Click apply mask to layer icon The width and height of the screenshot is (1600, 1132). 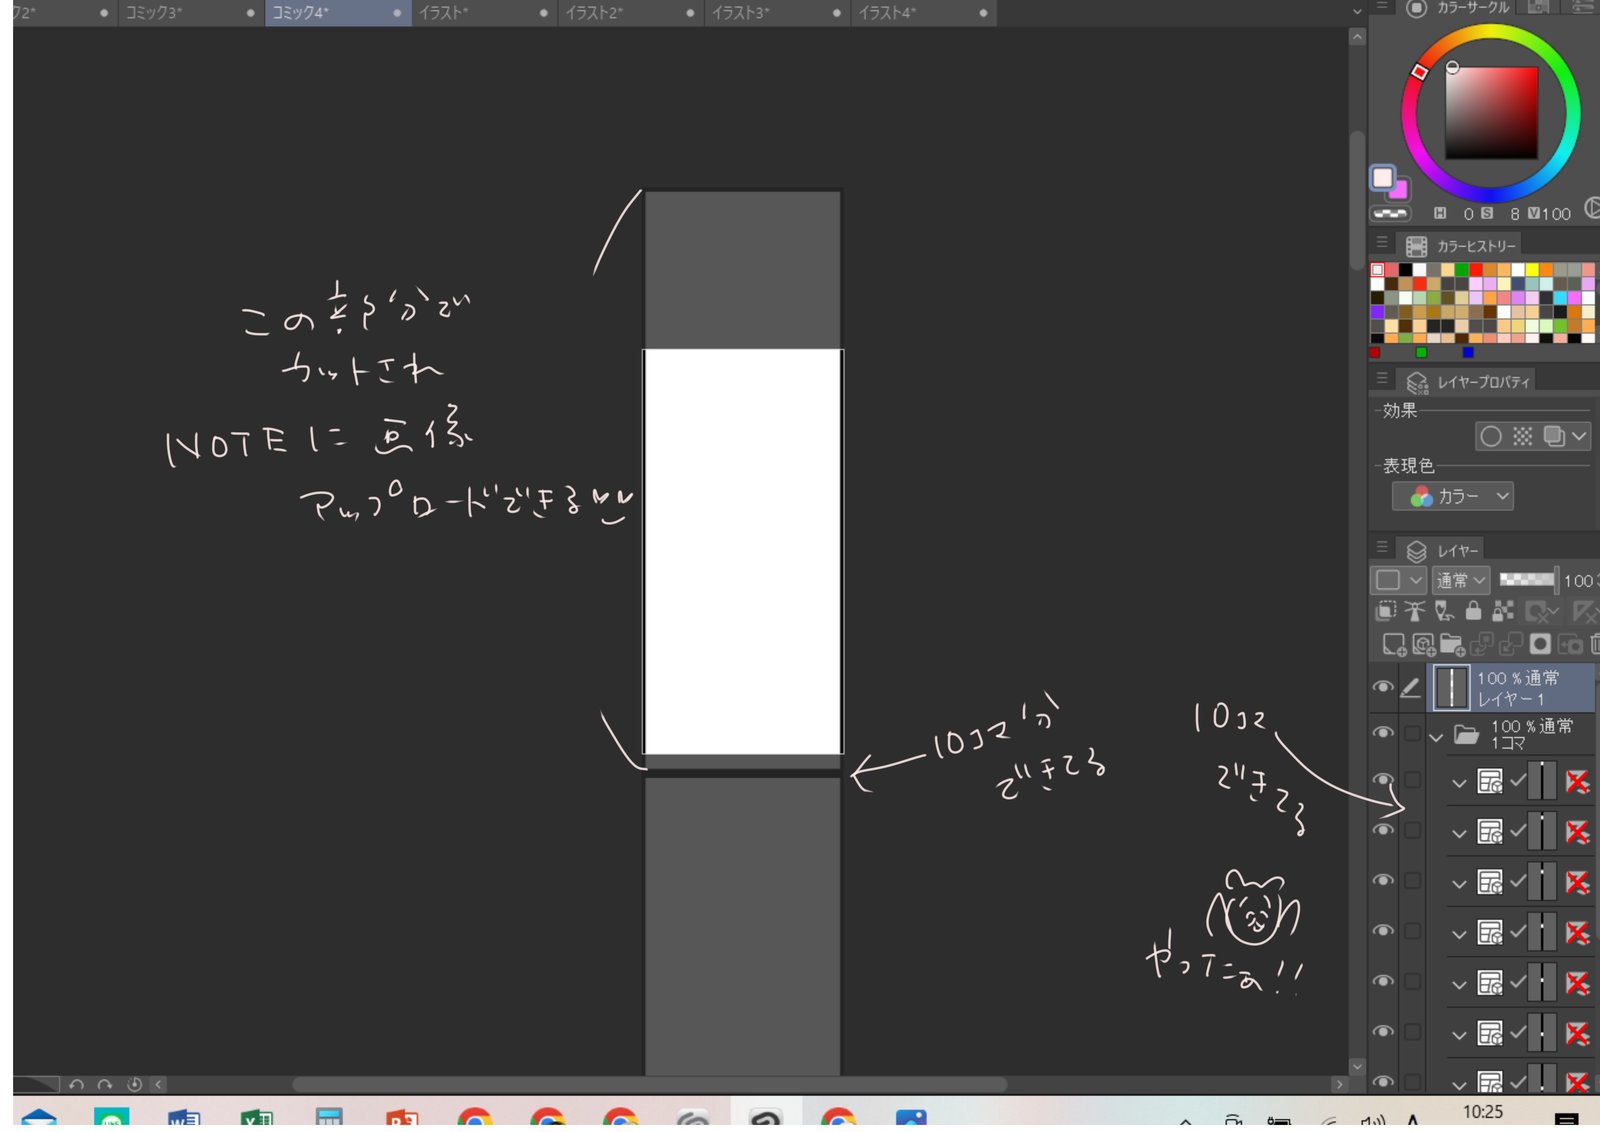click(x=1569, y=644)
